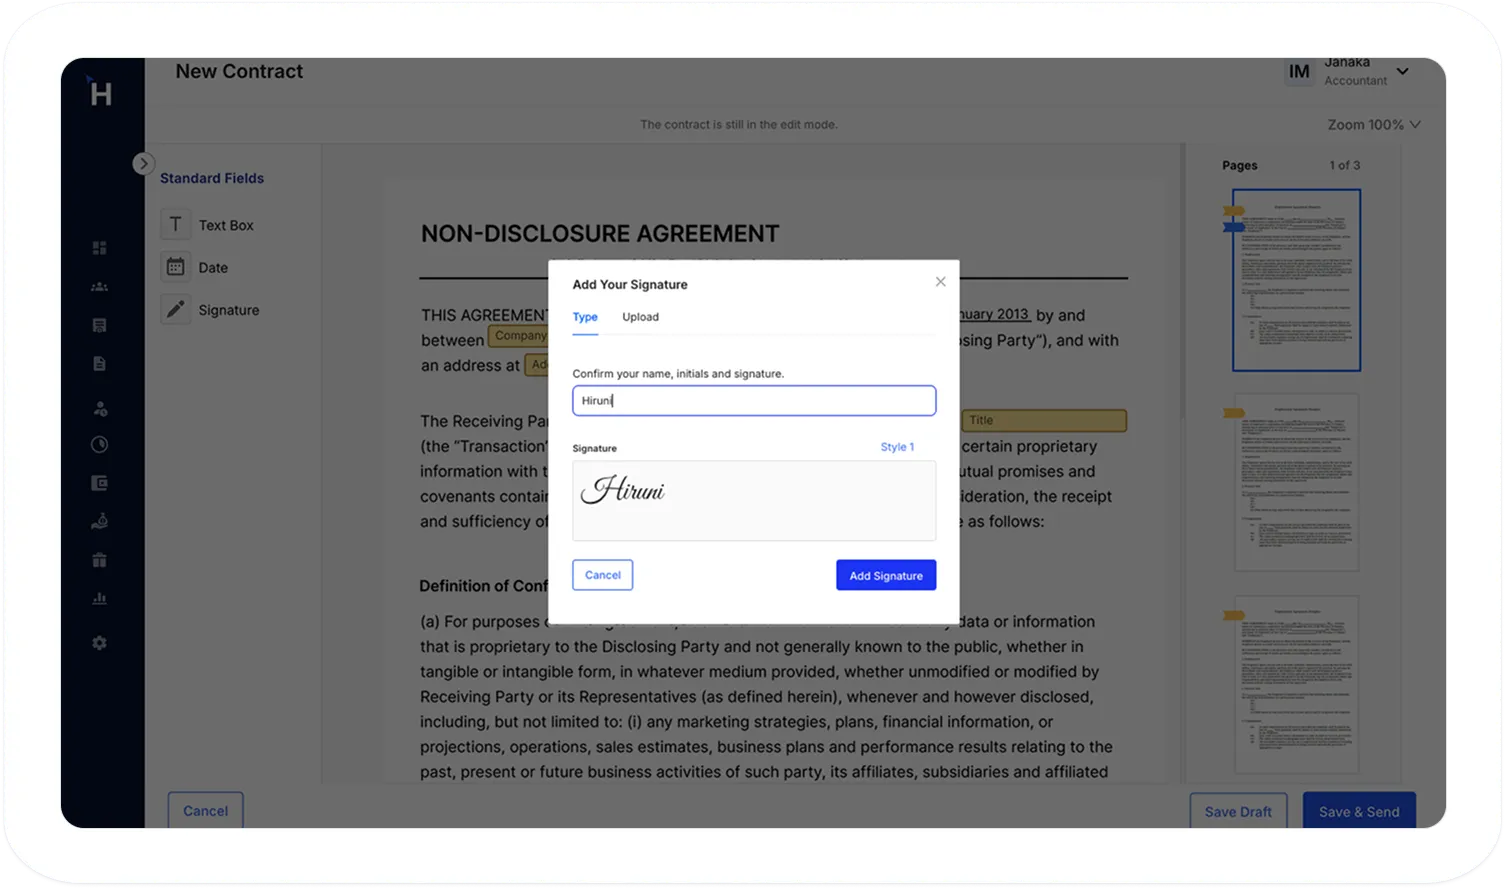This screenshot has height=889, width=1505.
Task: Click the IM user avatar
Action: 1299,71
